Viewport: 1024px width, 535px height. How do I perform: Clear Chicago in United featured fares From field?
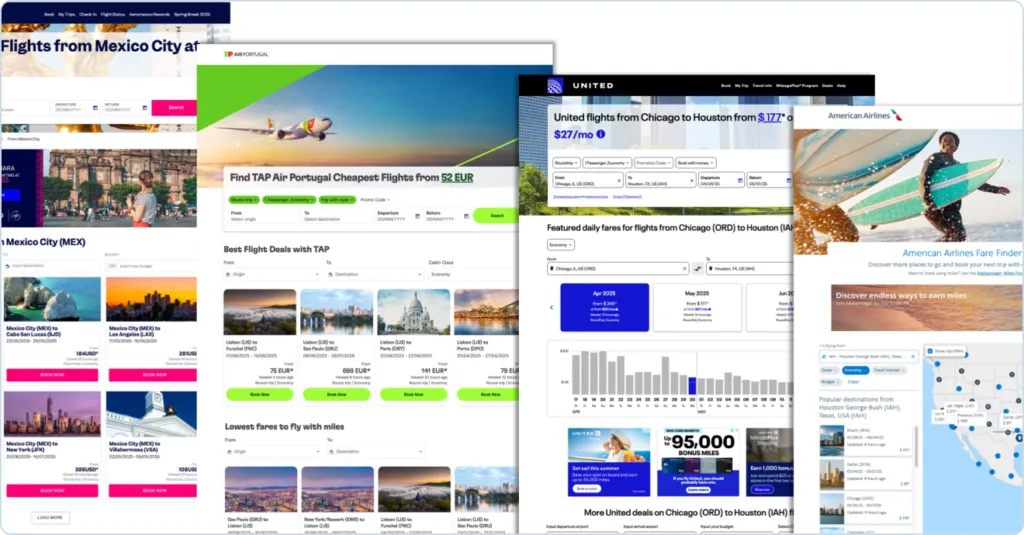(x=684, y=268)
